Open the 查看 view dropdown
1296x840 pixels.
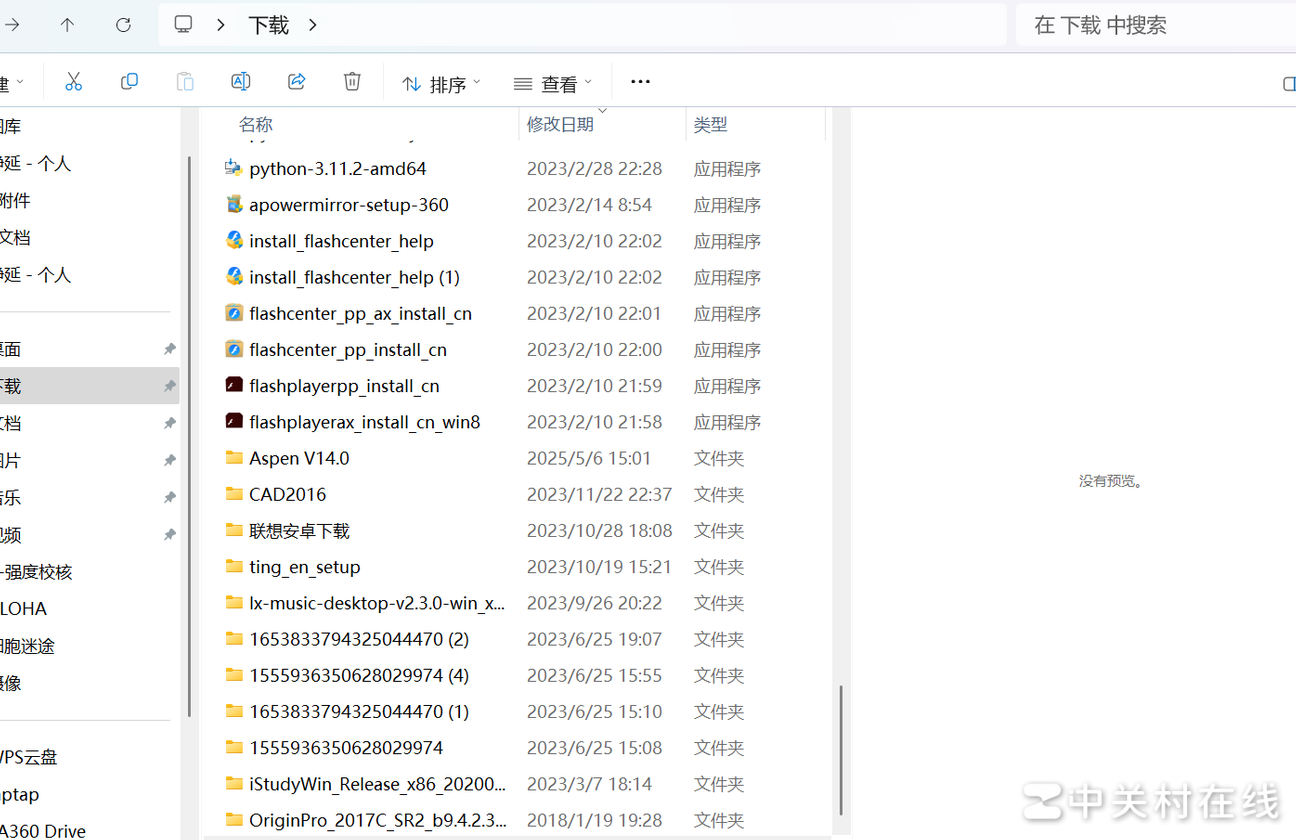point(552,84)
